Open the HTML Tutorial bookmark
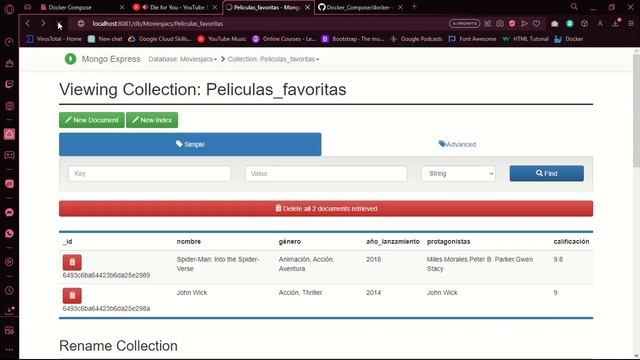Screen dimensions: 640x360 click(526, 39)
